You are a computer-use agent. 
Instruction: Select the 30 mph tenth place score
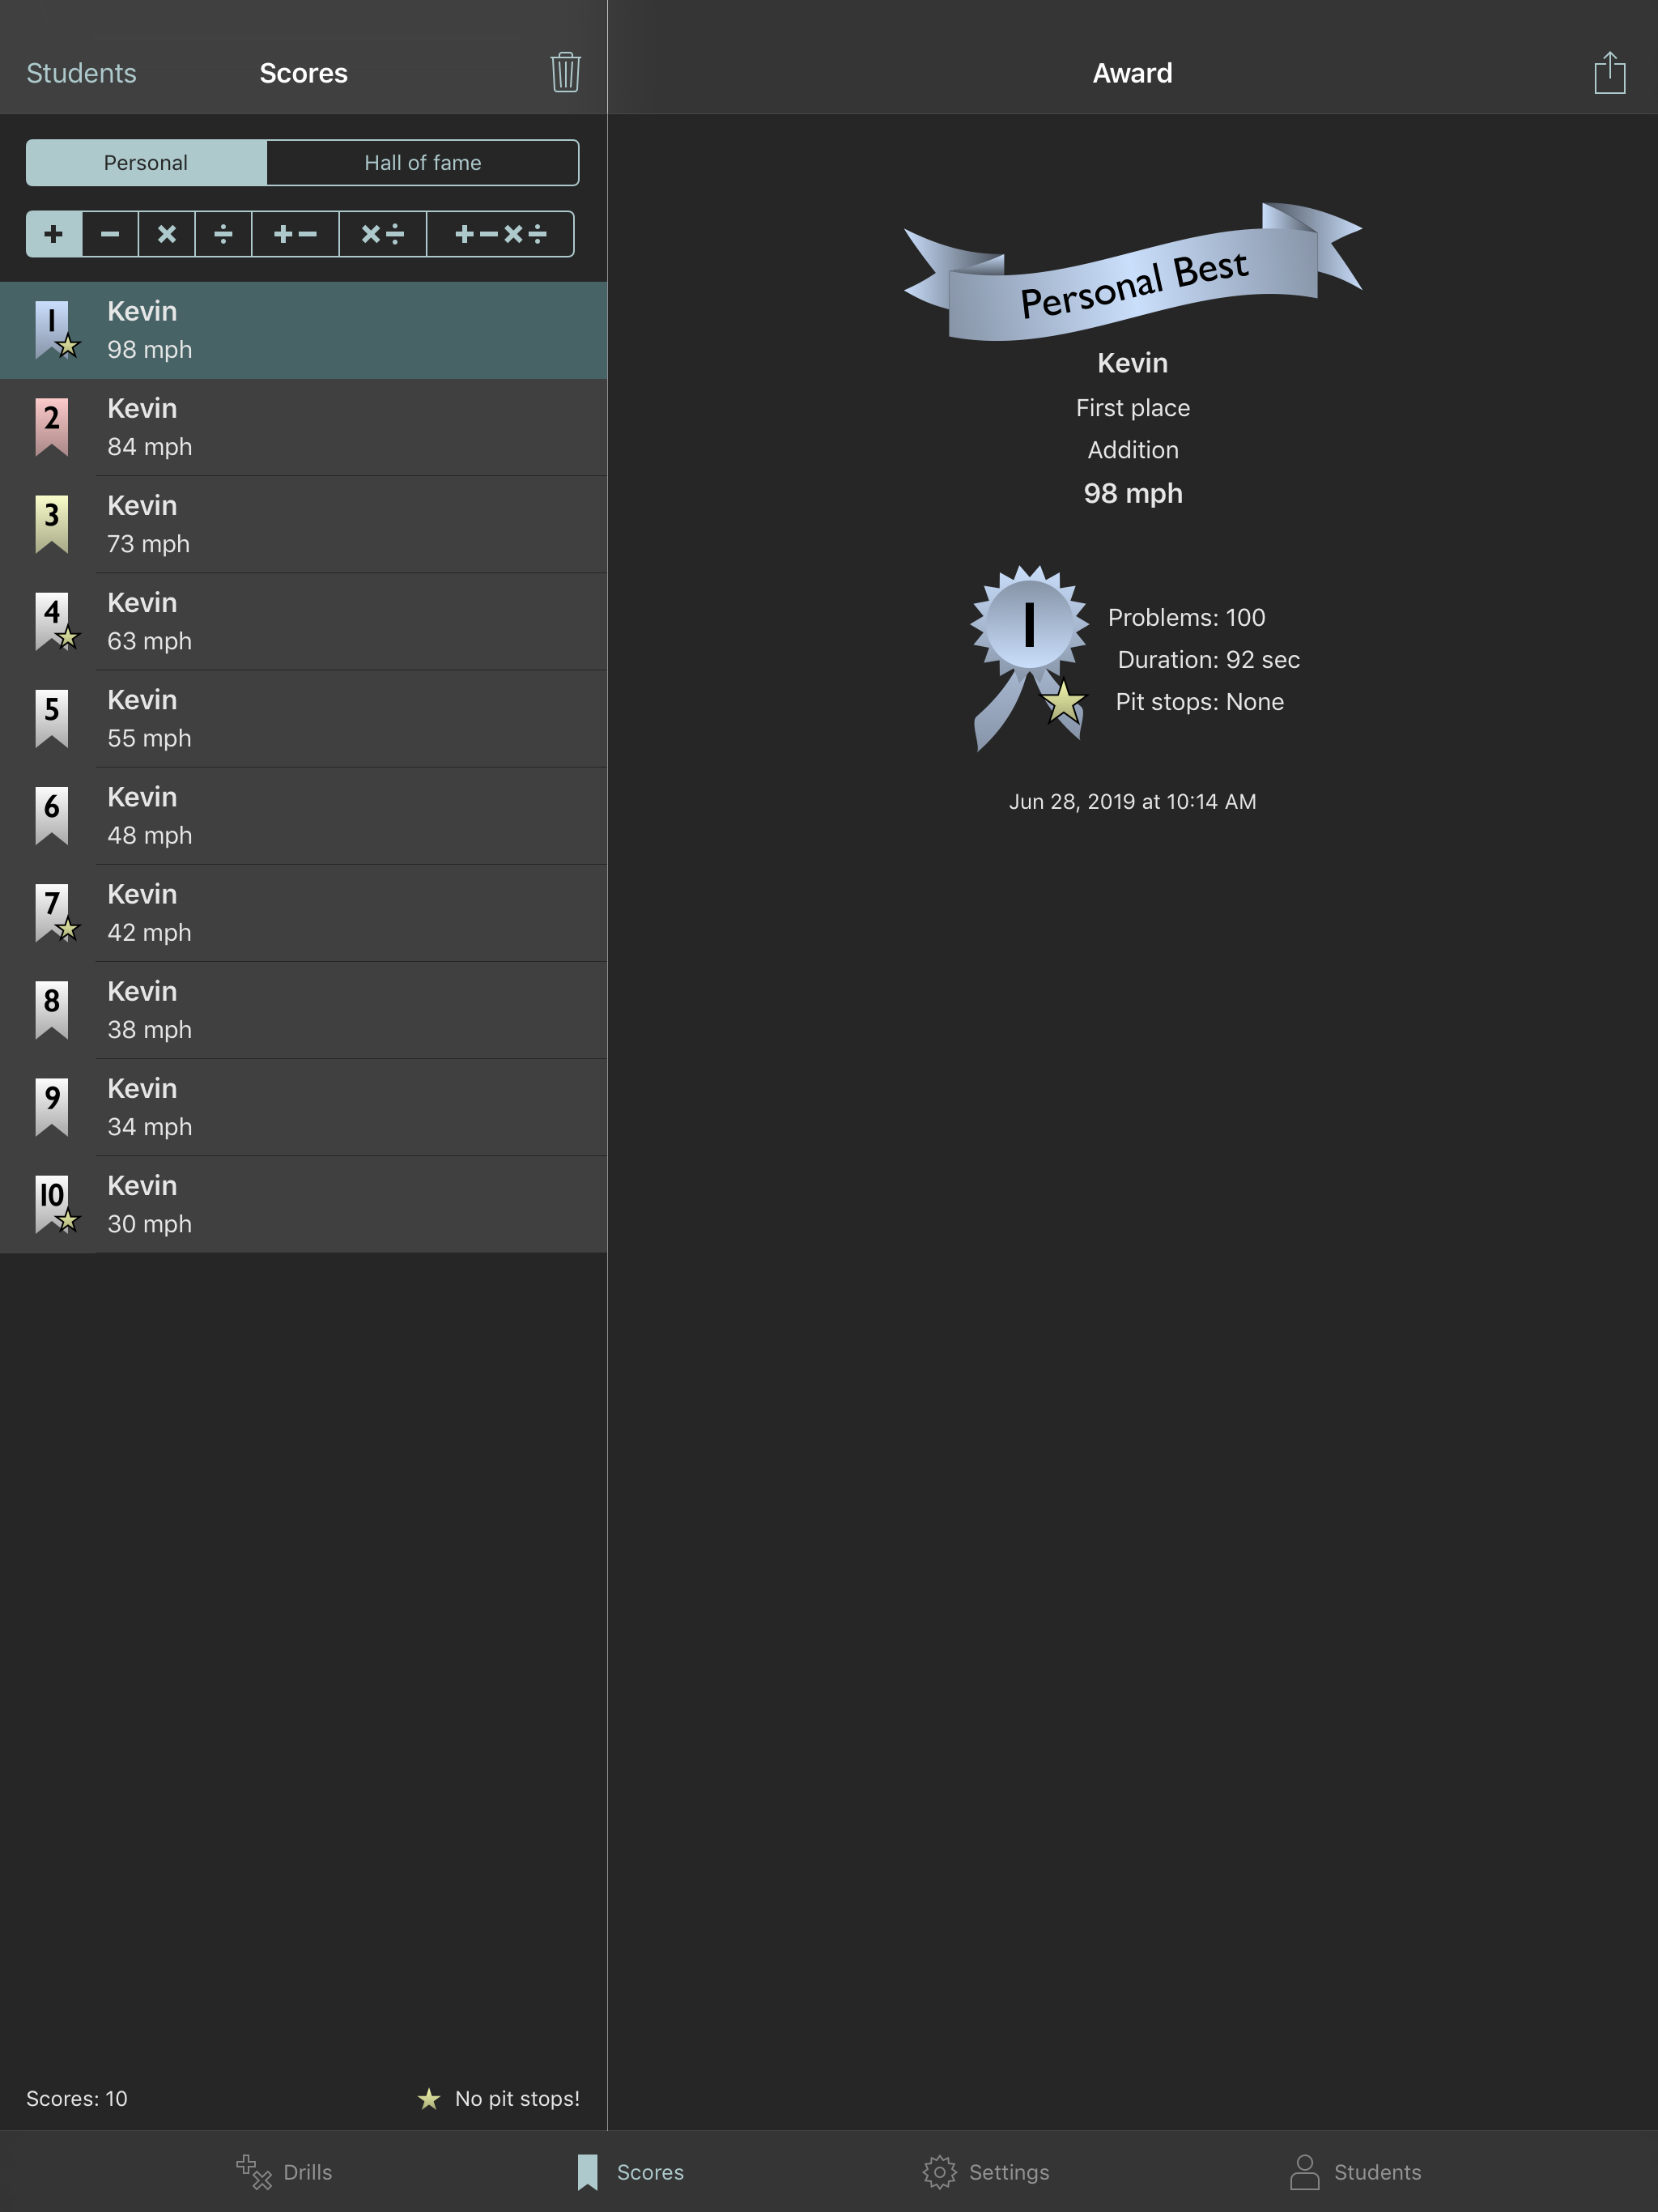click(x=303, y=1204)
